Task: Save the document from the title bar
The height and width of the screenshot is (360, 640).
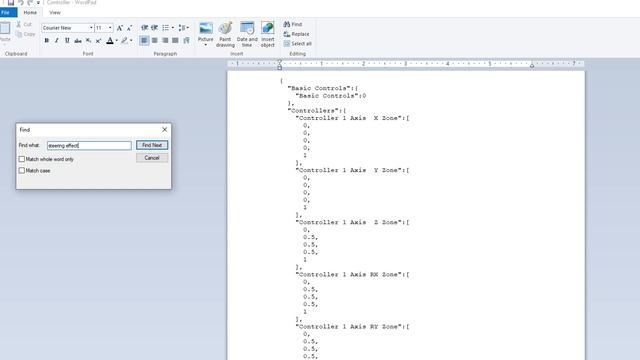Action: point(11,2)
